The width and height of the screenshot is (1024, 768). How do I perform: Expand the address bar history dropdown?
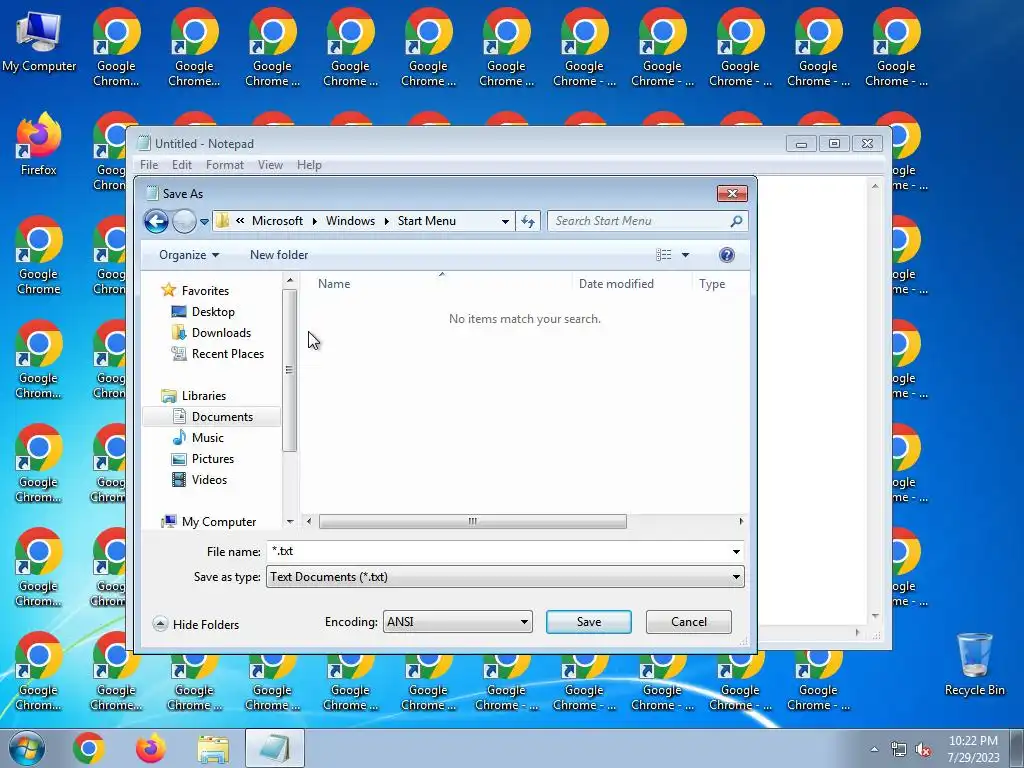[x=505, y=221]
